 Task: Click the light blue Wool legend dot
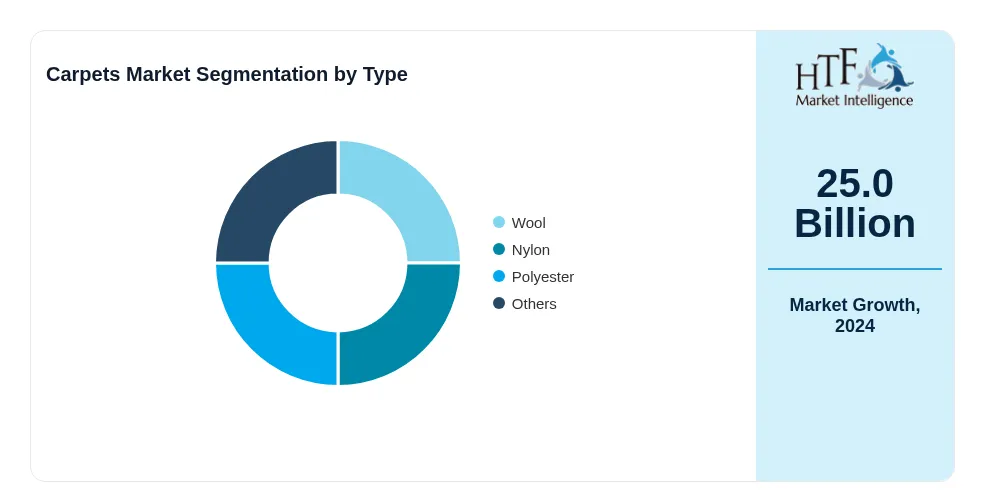(499, 222)
